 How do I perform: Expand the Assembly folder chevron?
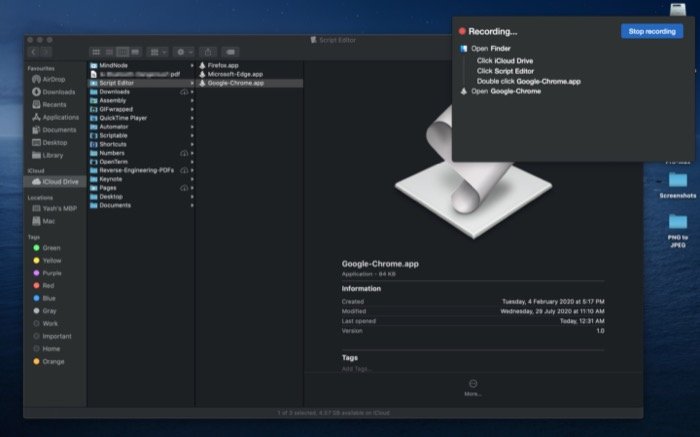192,100
